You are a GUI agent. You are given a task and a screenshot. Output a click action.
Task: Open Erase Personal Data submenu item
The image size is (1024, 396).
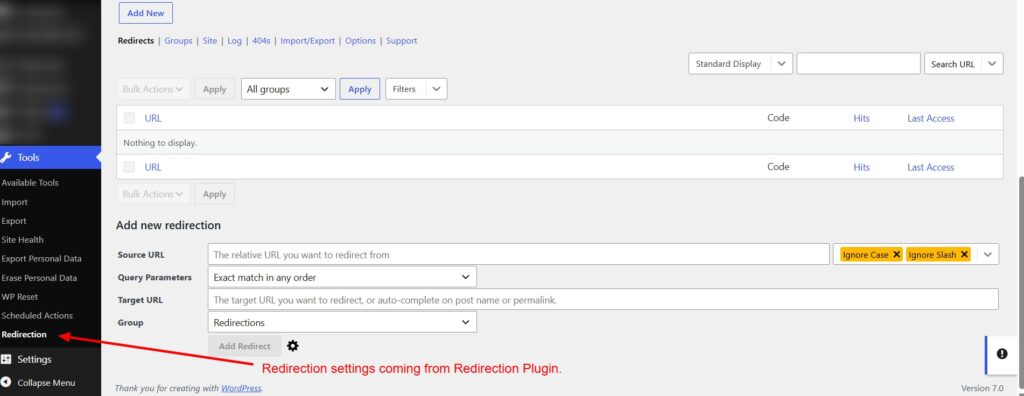(x=39, y=278)
